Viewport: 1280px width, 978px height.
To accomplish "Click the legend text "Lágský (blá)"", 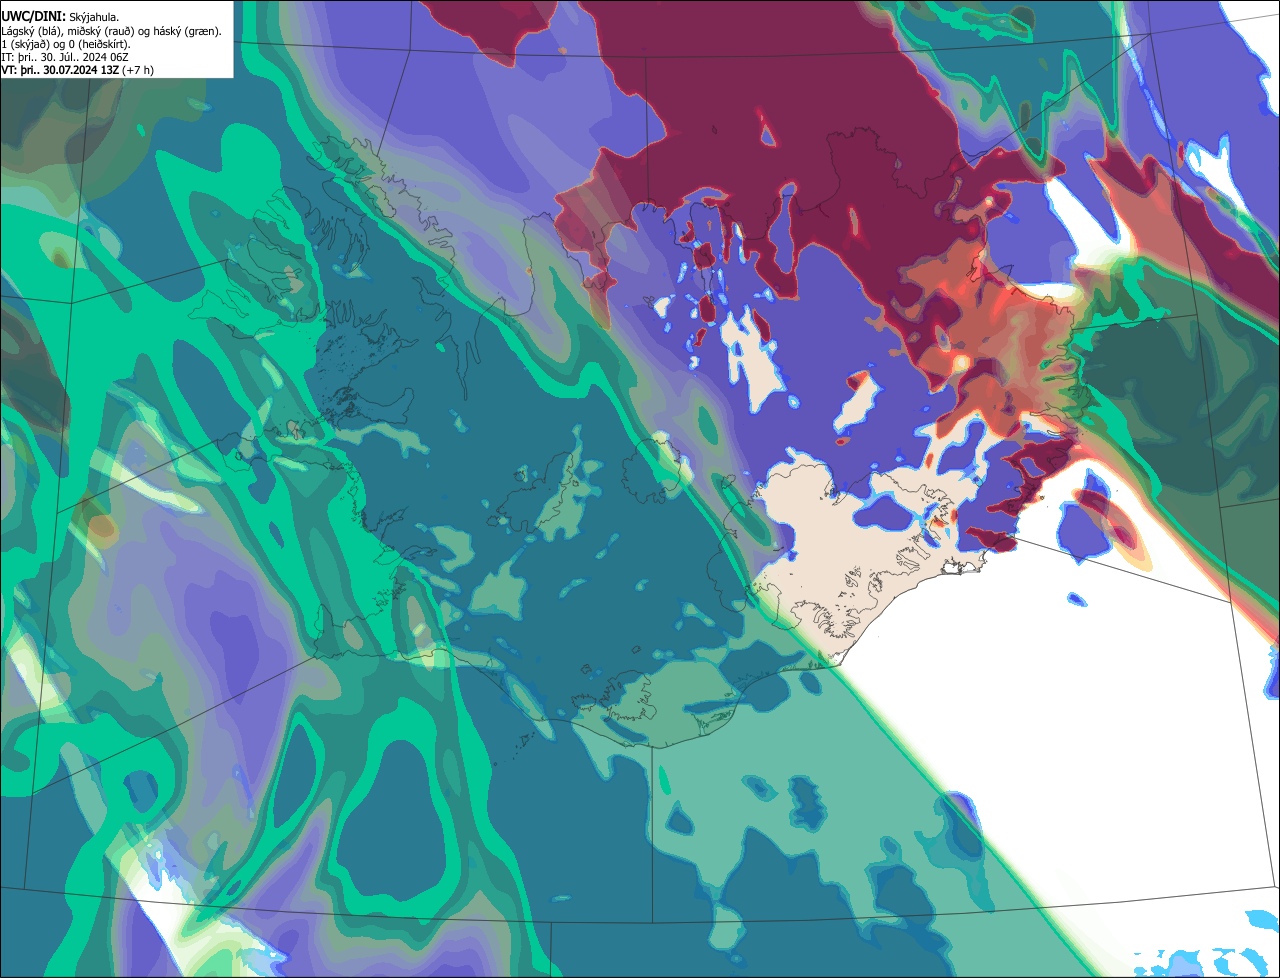I will [x=30, y=32].
